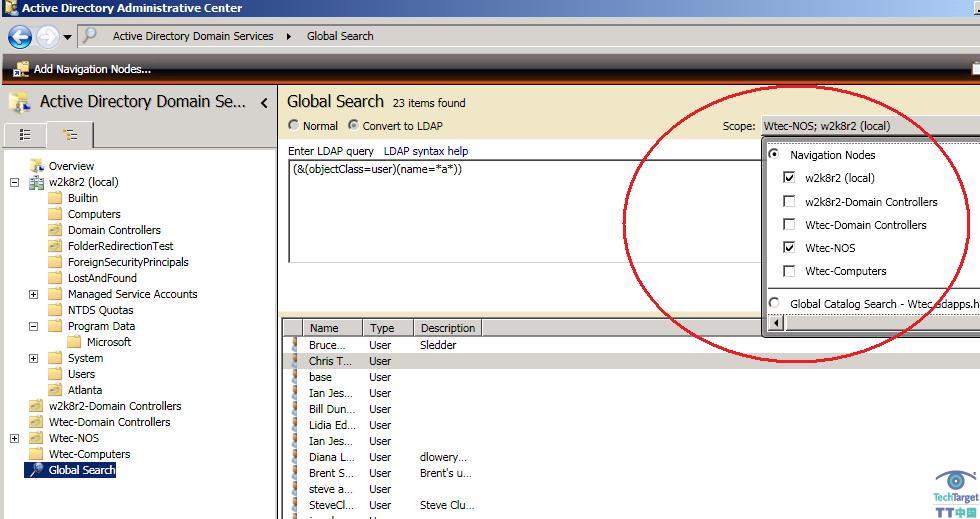Check the Wtec-Domain Controllers scope checkbox
This screenshot has width=980, height=519.
click(x=789, y=224)
